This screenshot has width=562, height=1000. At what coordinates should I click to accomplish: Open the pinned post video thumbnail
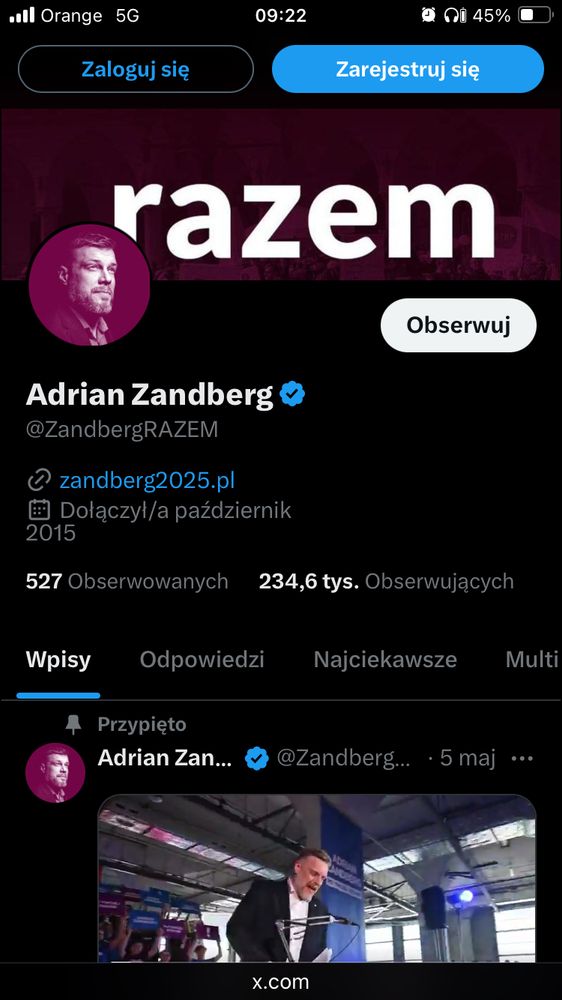[316, 878]
